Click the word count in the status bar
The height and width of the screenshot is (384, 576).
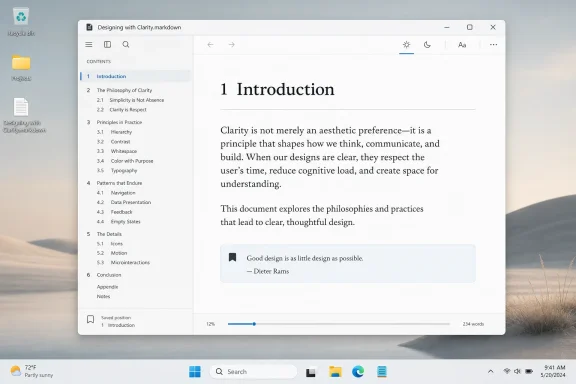[473, 324]
